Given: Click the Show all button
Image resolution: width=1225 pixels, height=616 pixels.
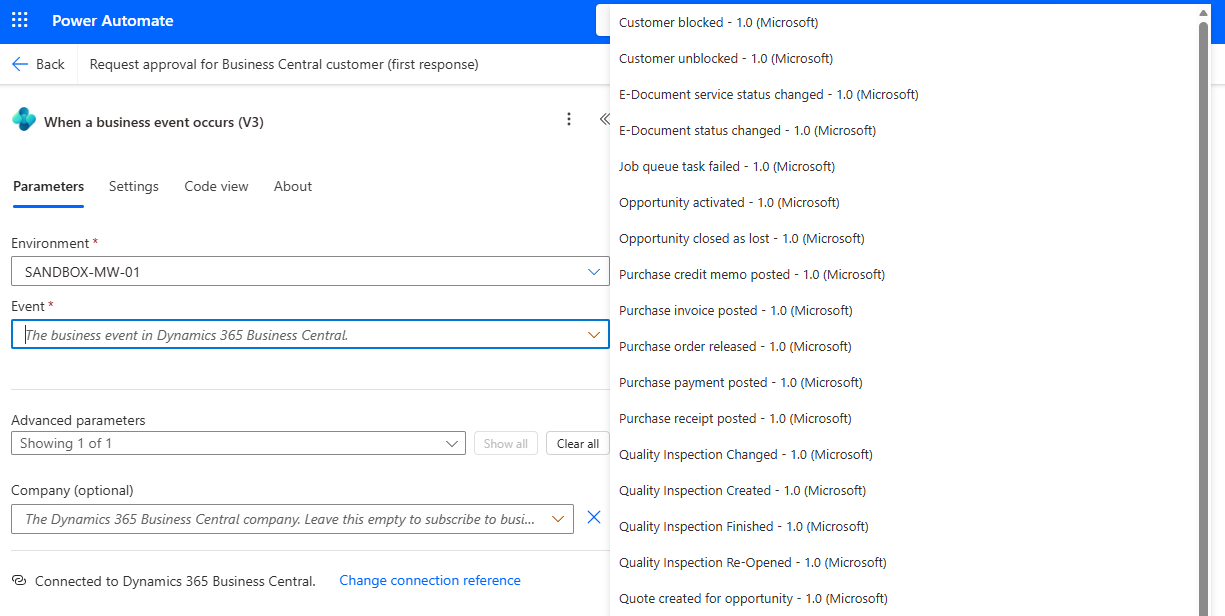Looking at the screenshot, I should pyautogui.click(x=506, y=443).
